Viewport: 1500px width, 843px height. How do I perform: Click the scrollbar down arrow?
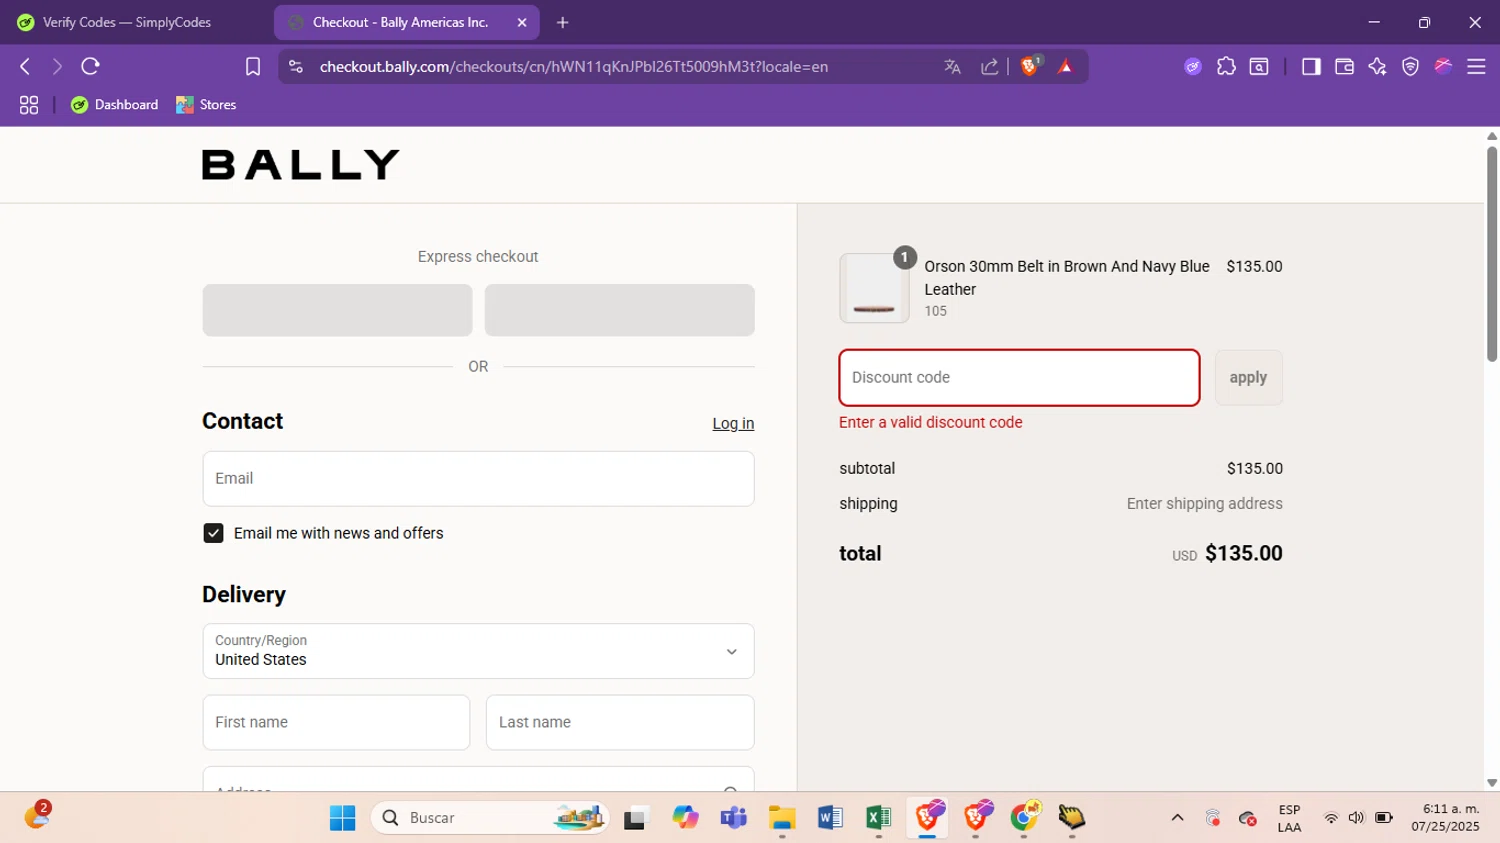(1492, 783)
